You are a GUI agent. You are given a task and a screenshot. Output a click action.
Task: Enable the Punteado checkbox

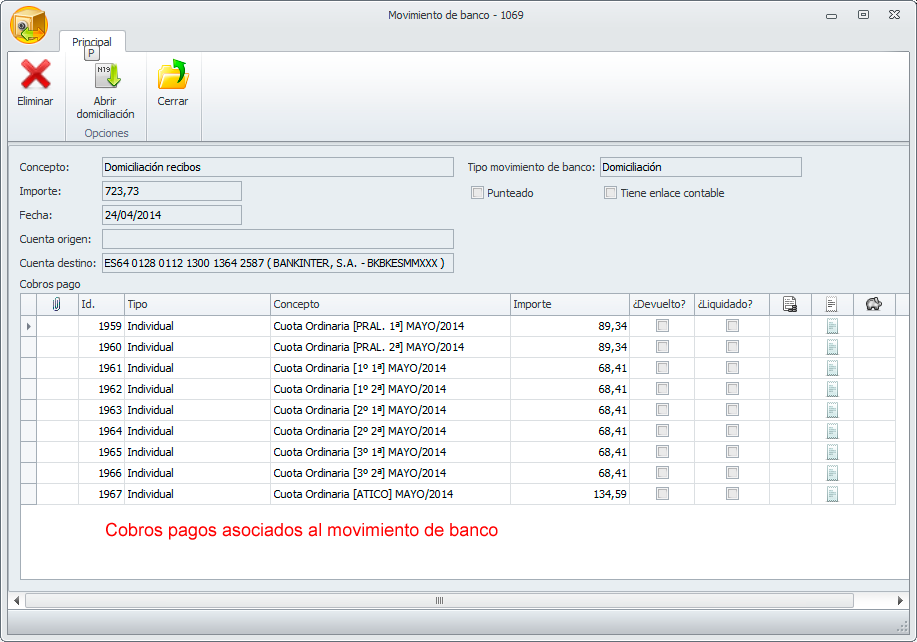(478, 193)
